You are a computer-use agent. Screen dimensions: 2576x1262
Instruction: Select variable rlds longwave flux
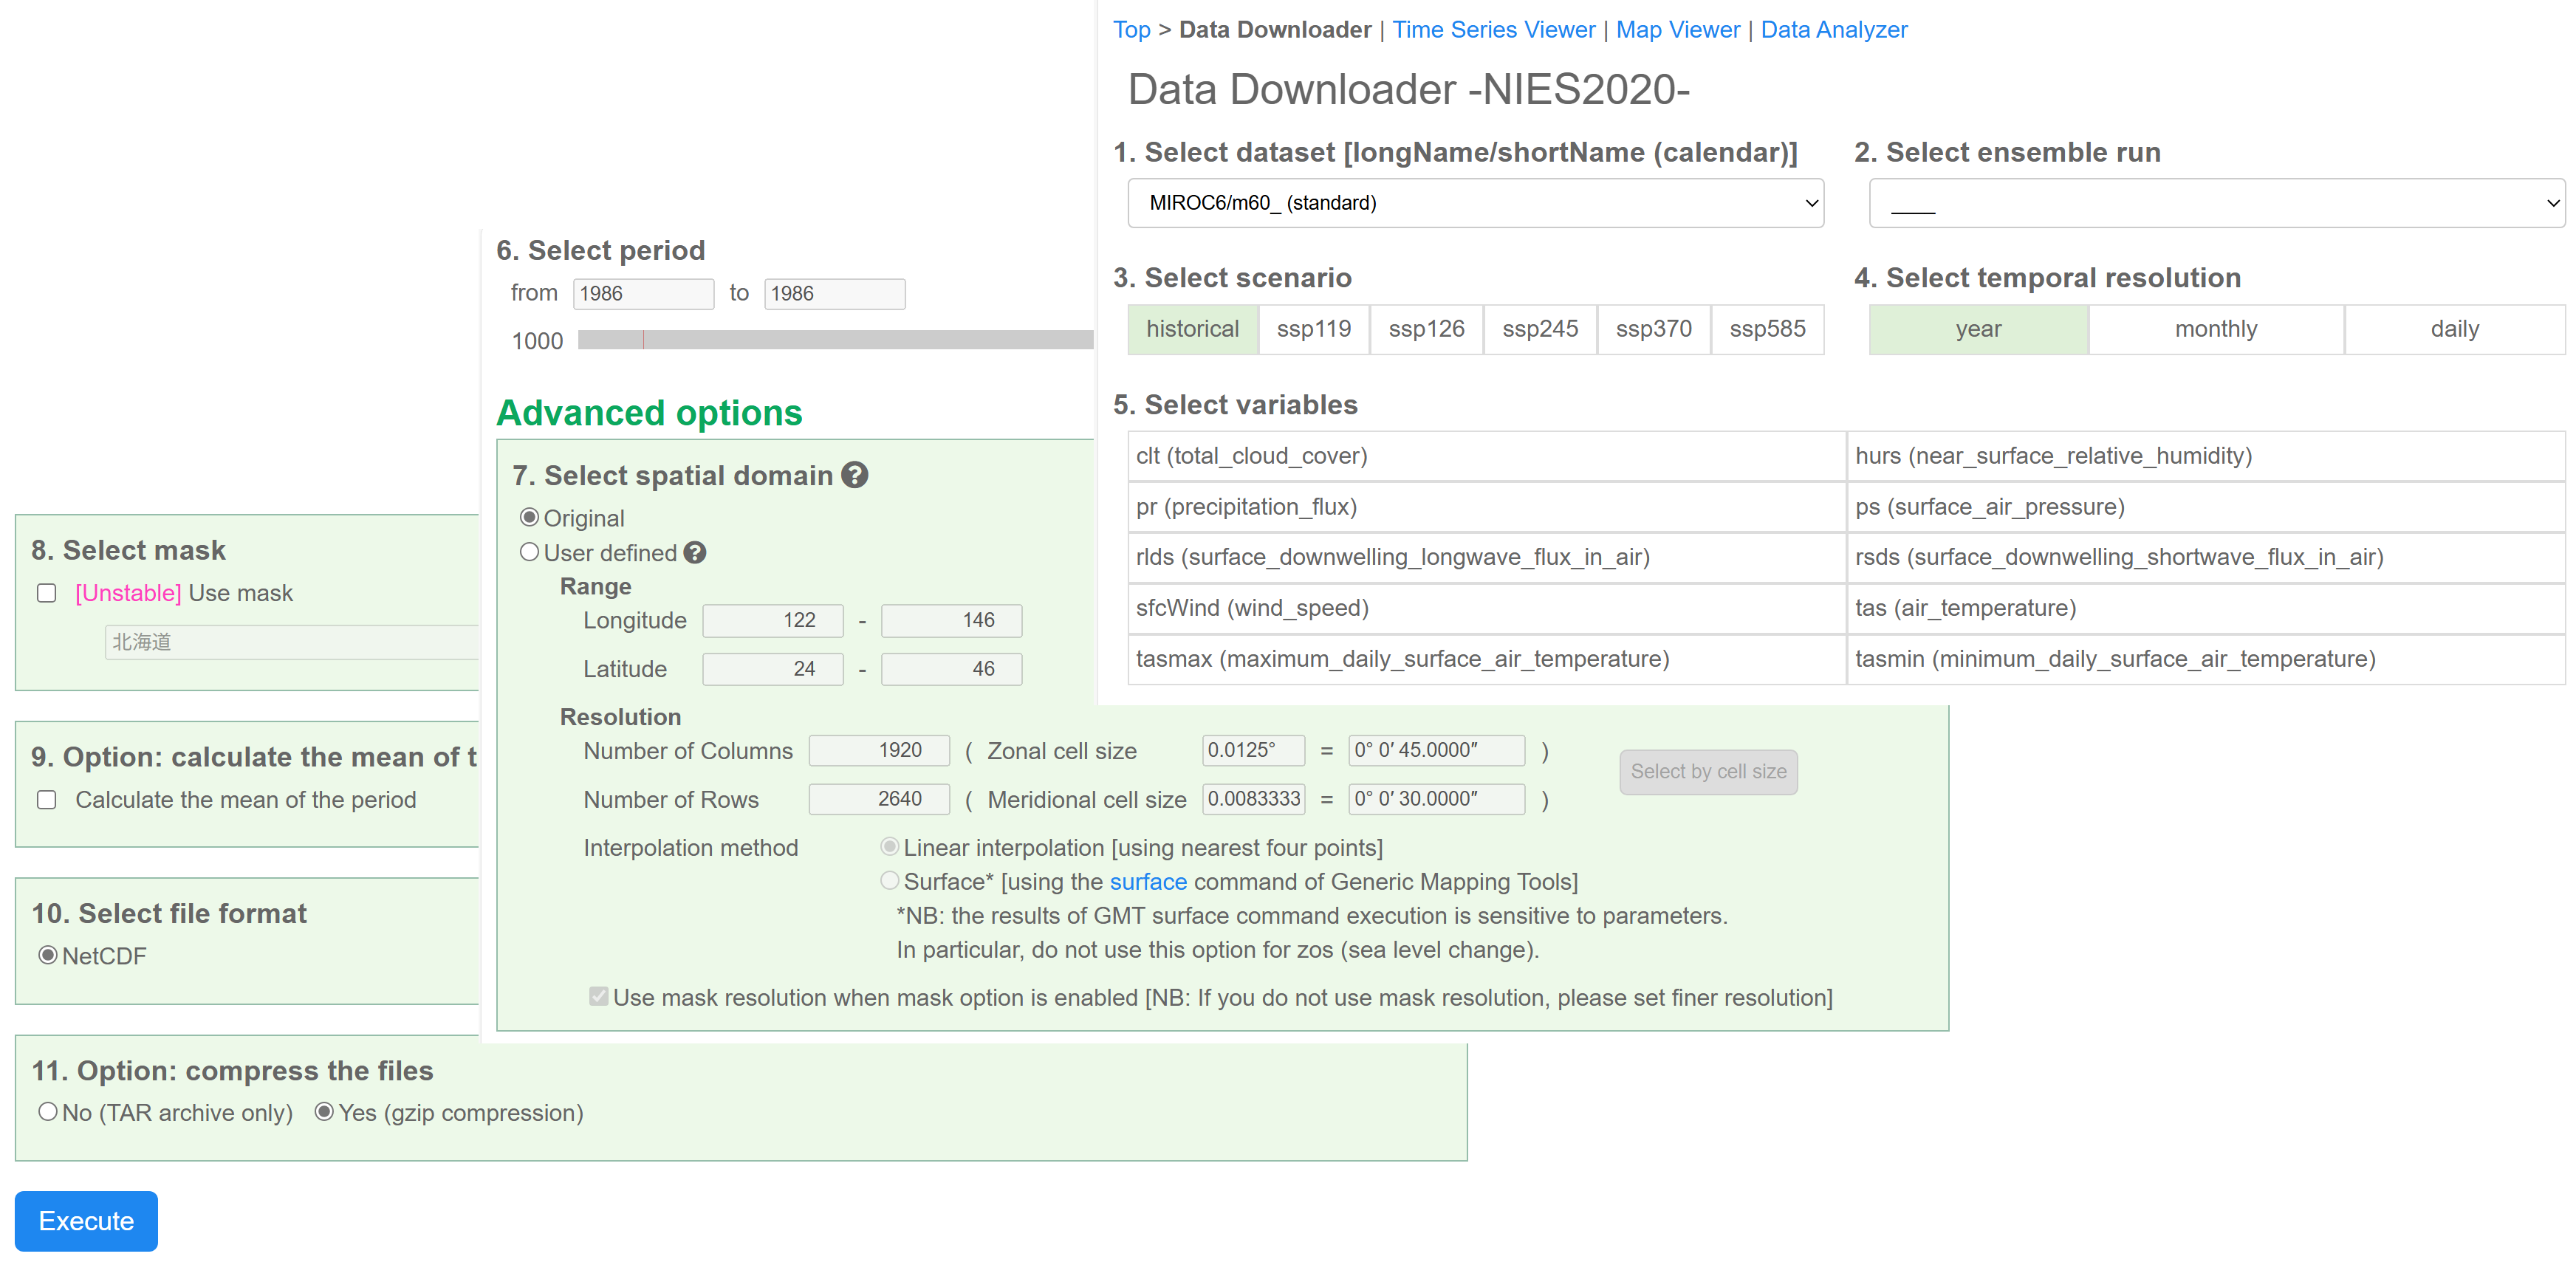[x=1486, y=557]
